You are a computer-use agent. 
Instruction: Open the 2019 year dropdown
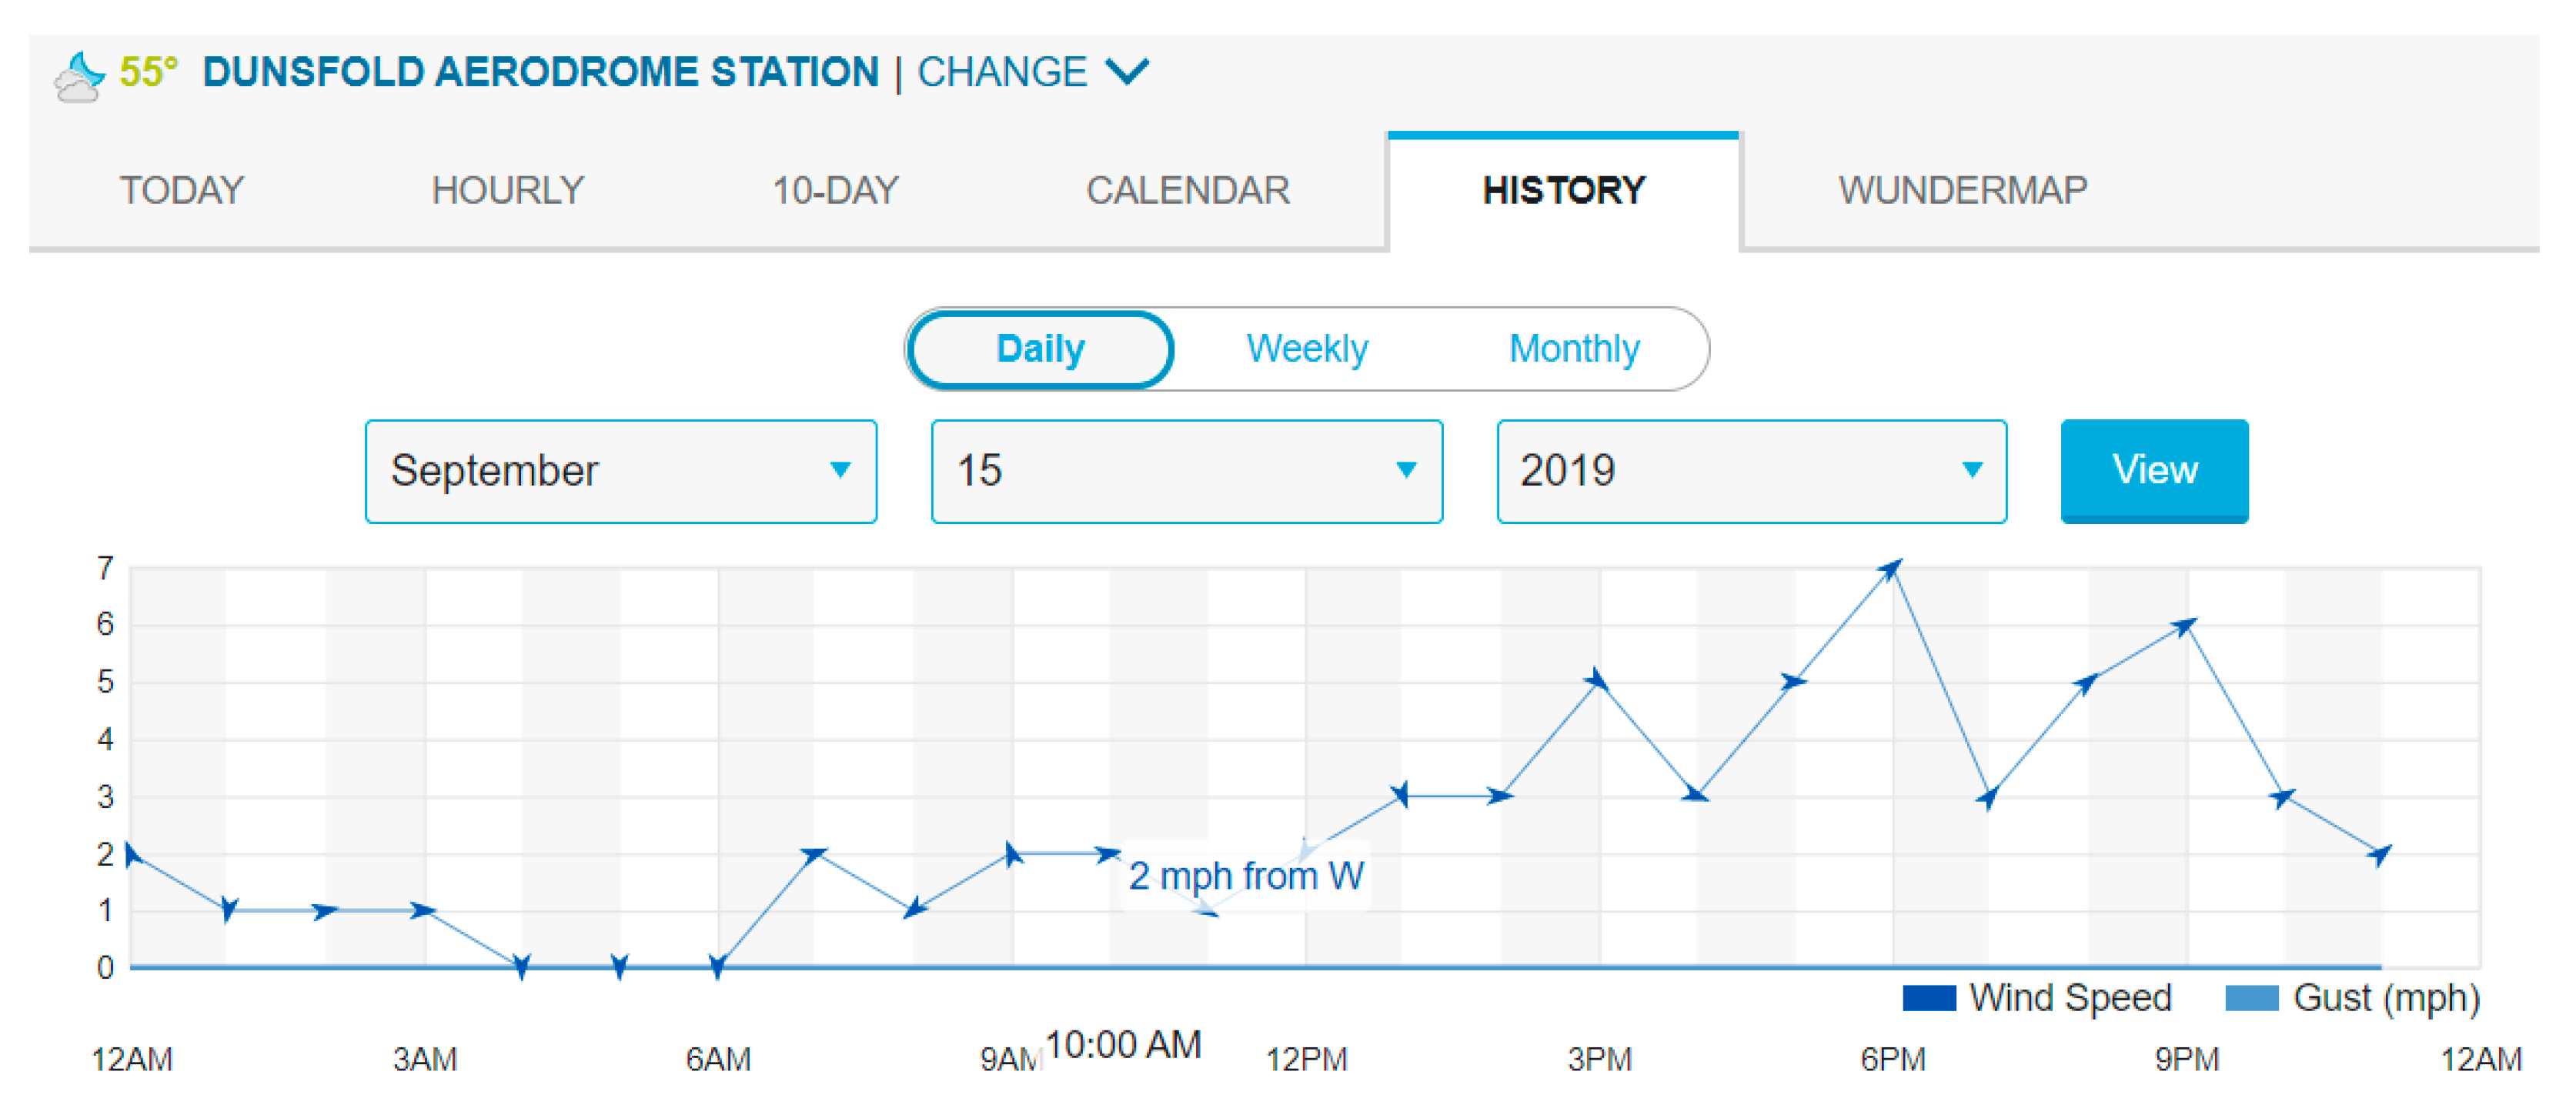click(1751, 471)
